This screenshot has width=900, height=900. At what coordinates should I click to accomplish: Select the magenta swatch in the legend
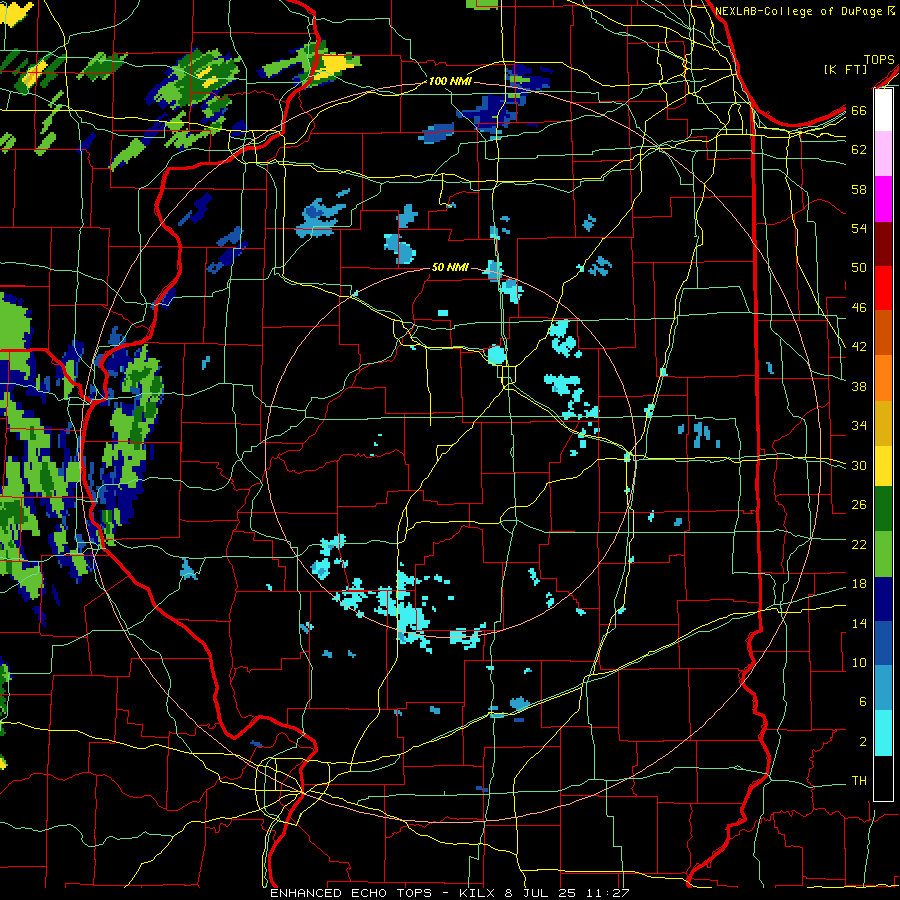pos(883,199)
